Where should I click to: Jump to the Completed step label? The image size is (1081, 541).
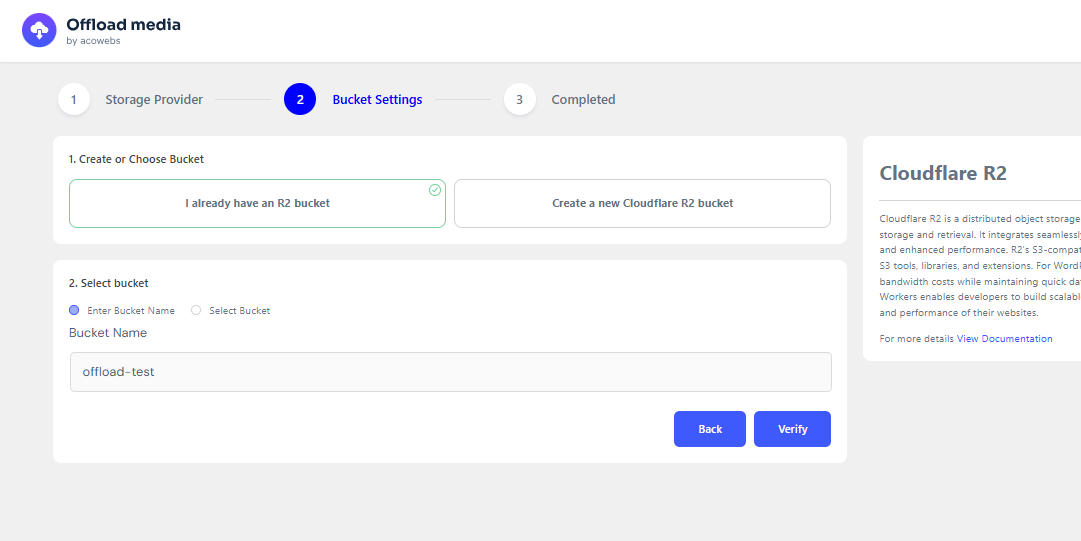pyautogui.click(x=583, y=100)
